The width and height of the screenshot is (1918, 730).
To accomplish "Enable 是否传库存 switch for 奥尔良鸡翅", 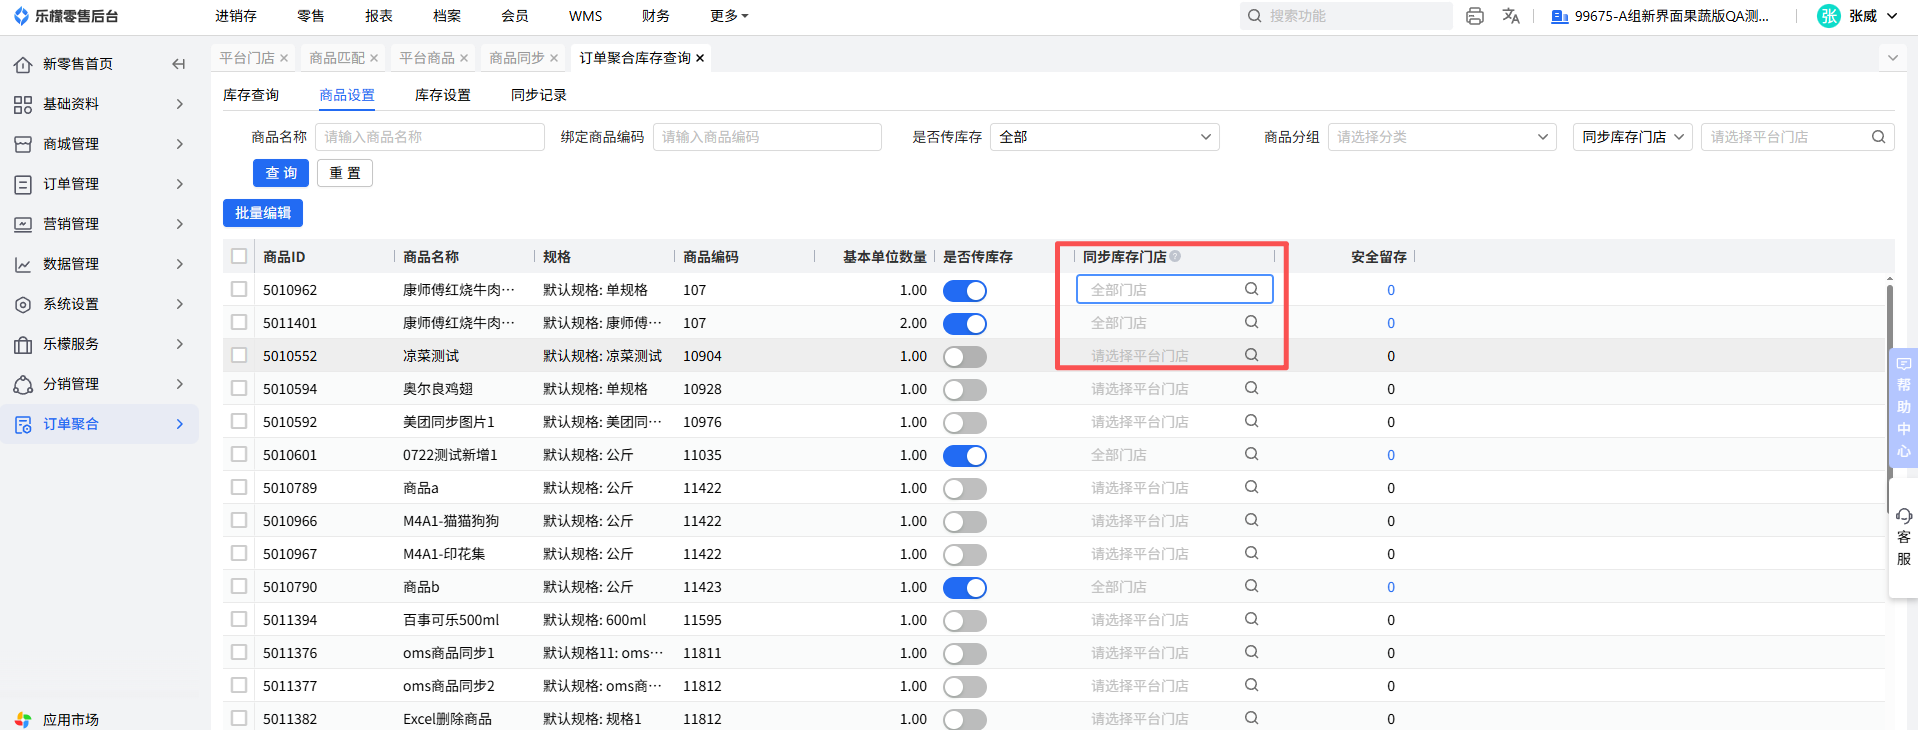I will 965,389.
